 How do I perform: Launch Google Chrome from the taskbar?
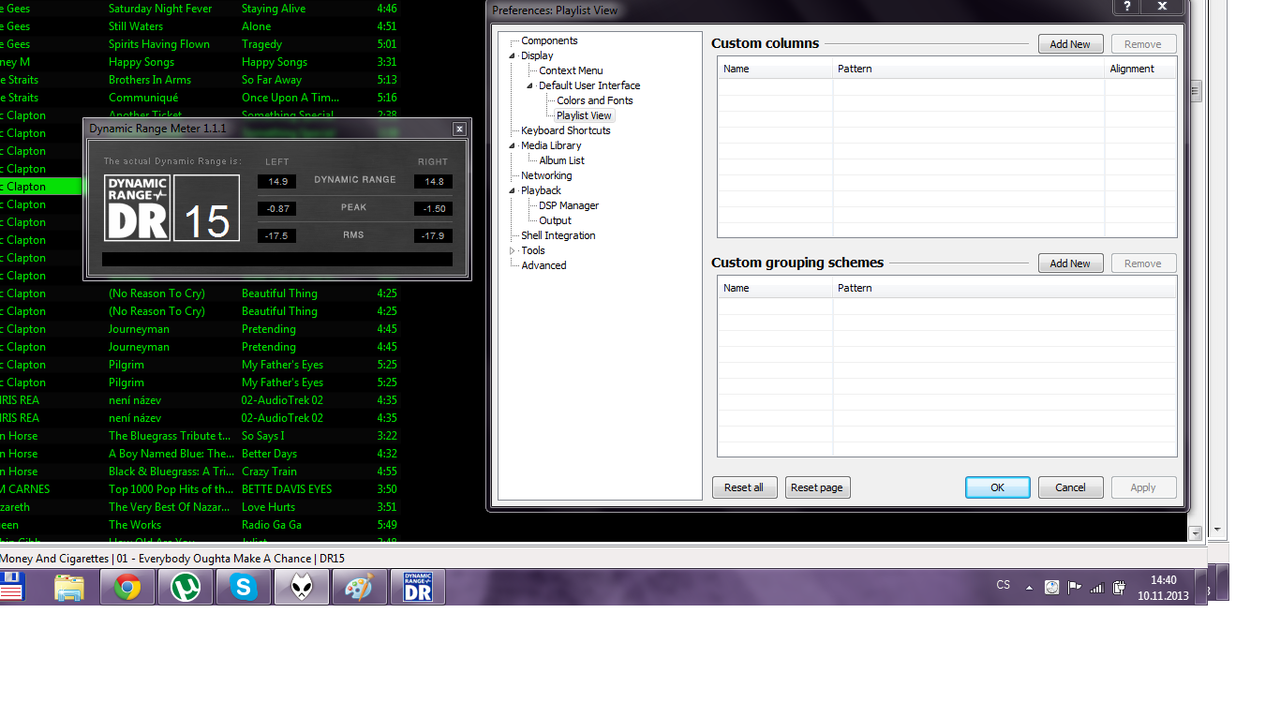point(127,588)
